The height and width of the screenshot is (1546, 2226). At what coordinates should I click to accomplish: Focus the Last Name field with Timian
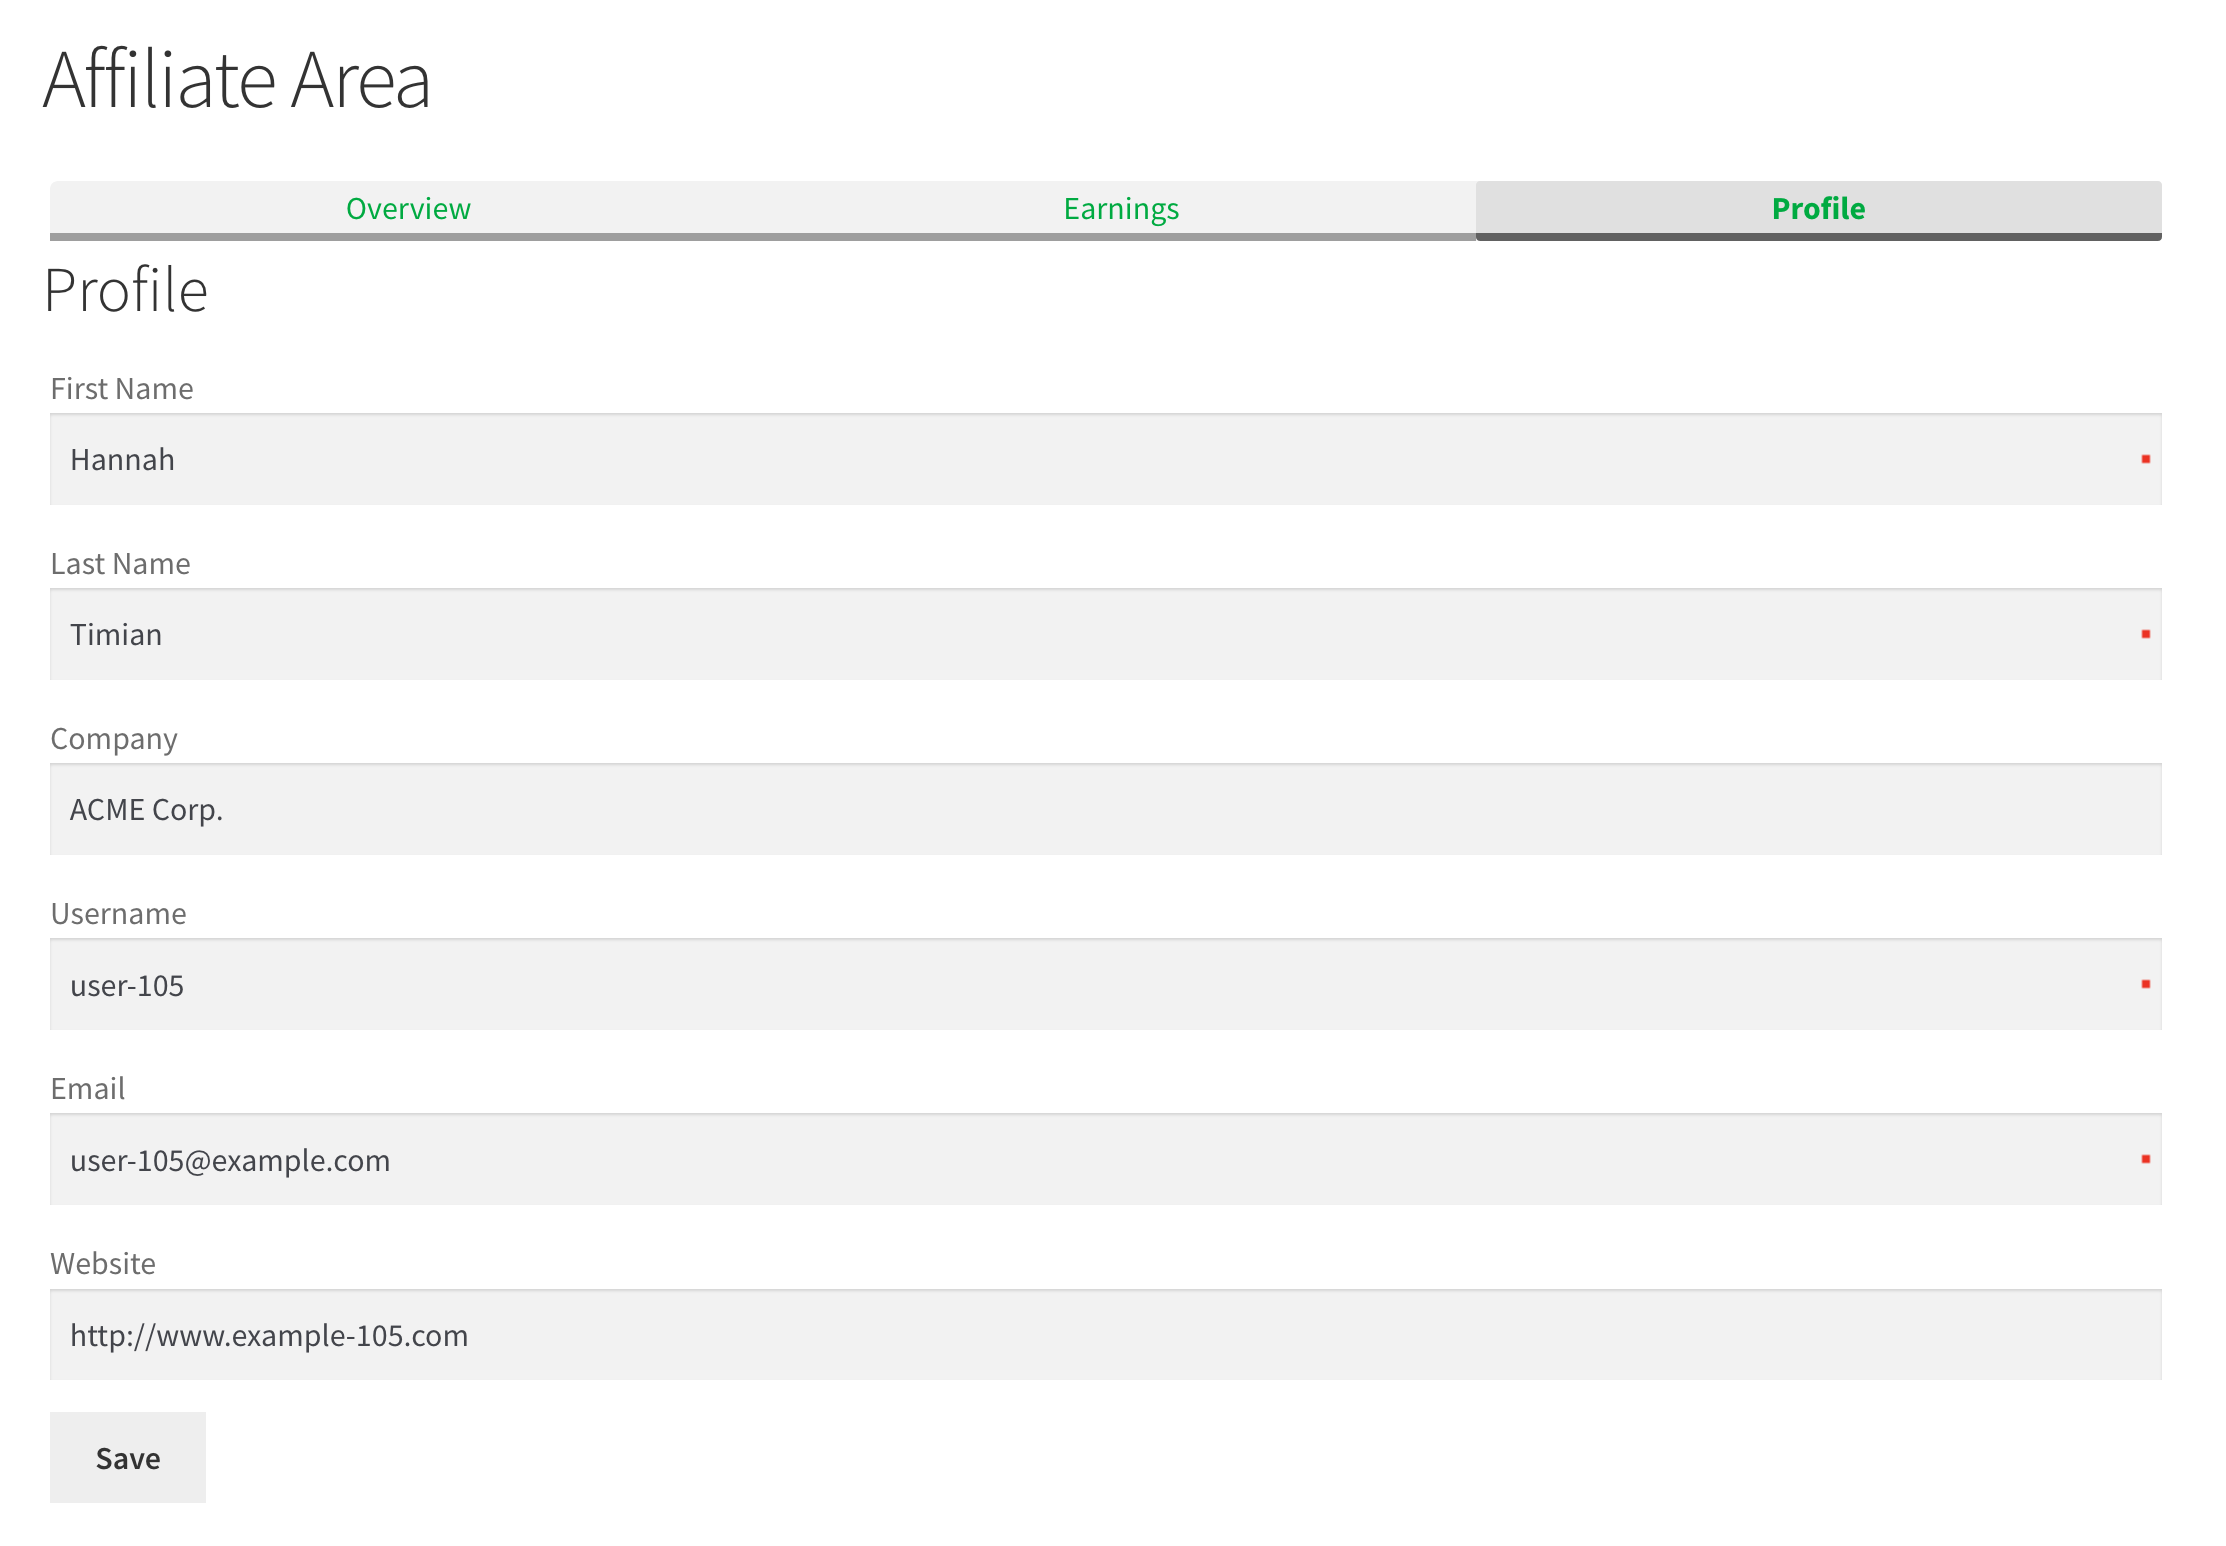click(1106, 634)
